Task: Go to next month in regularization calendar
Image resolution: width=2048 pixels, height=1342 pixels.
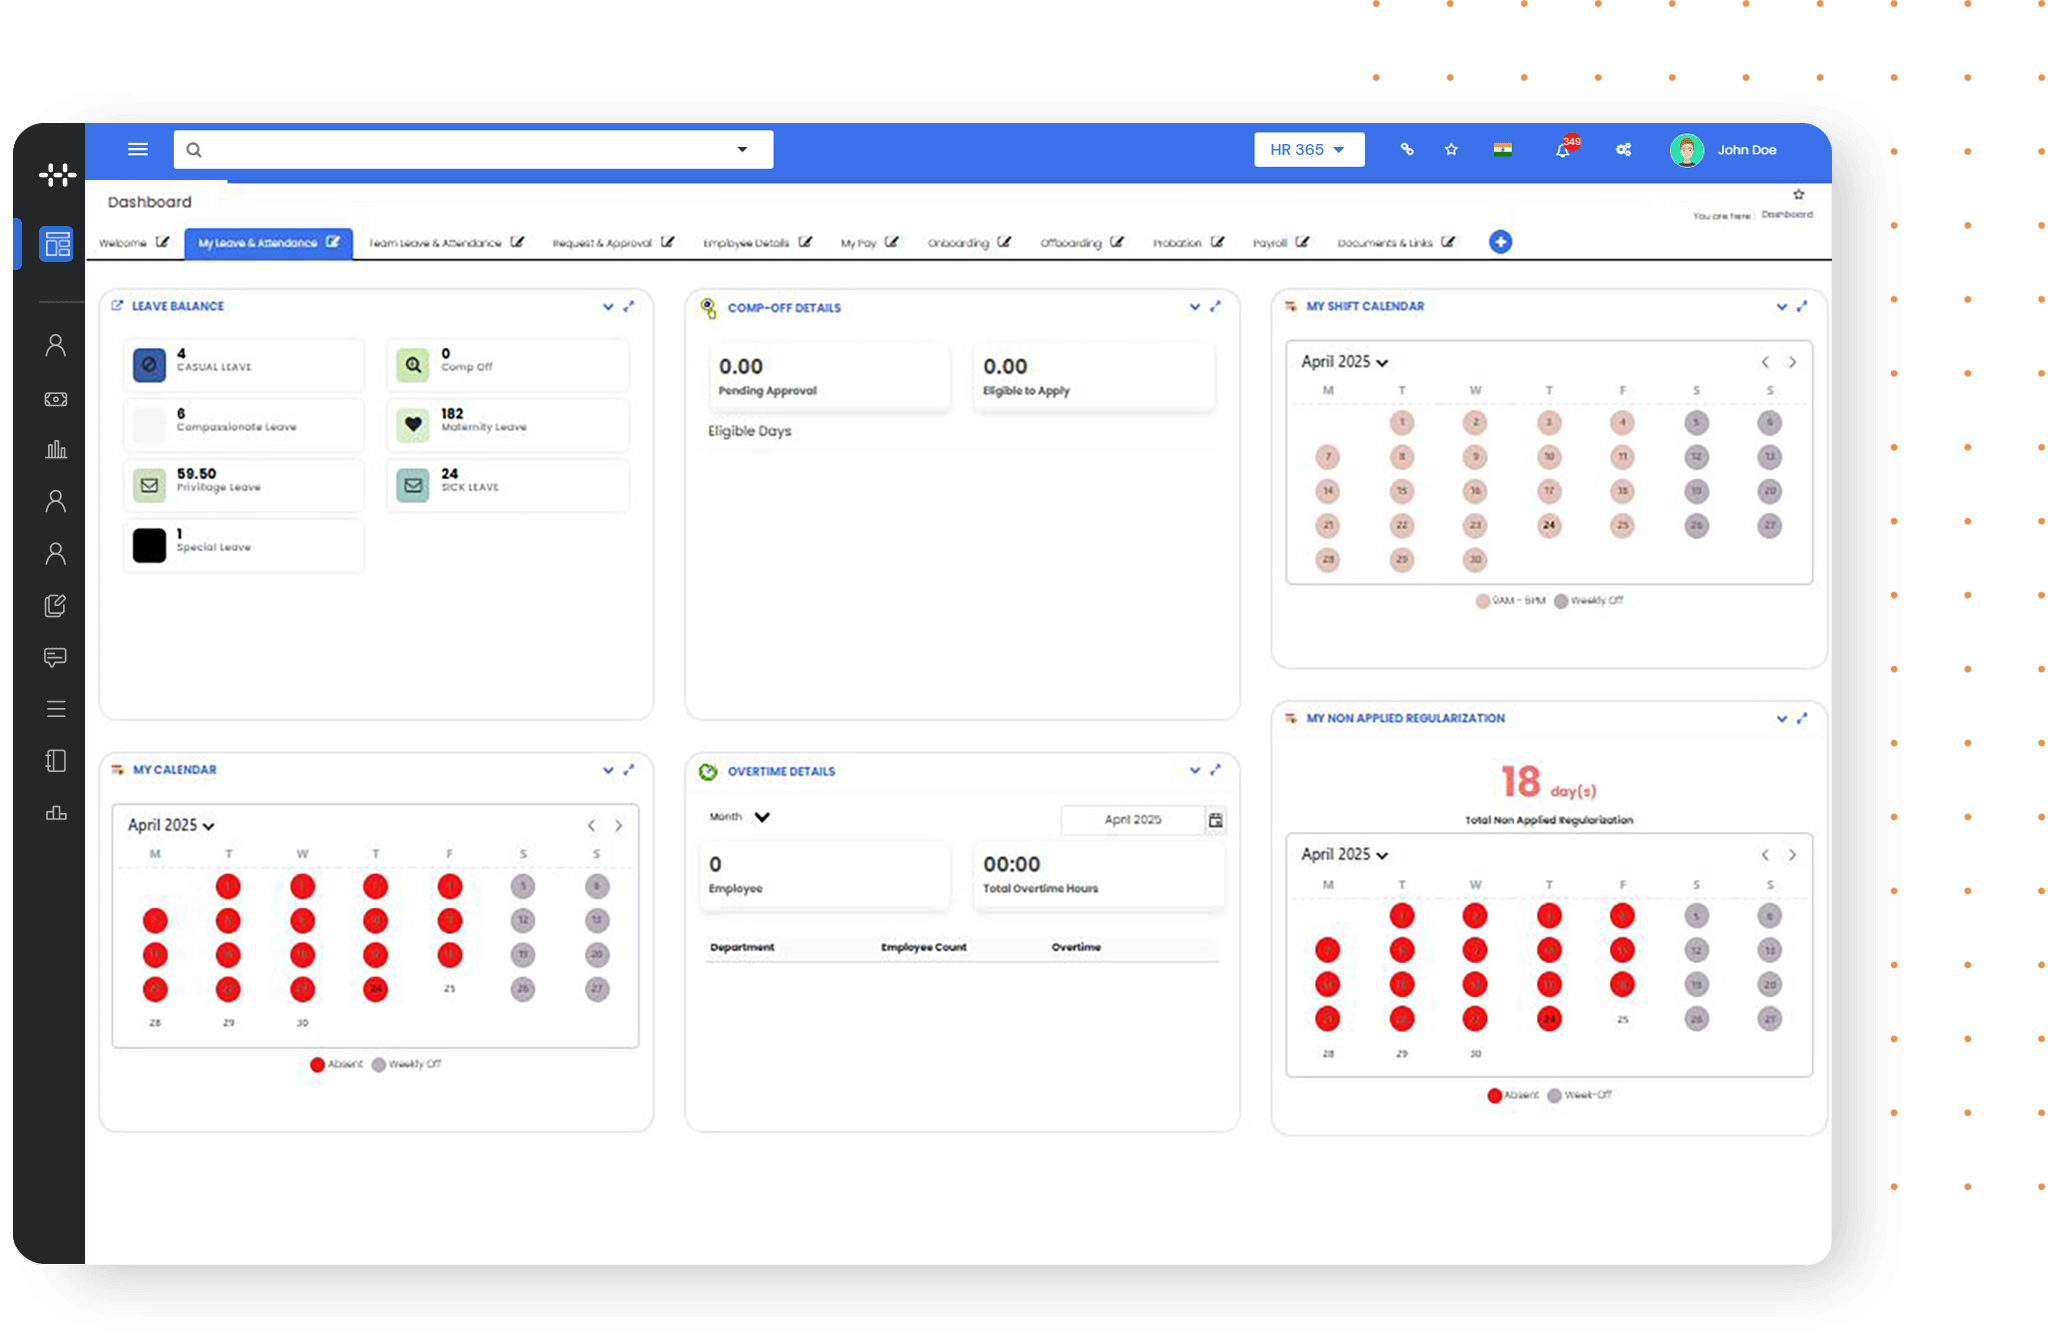Action: (1792, 855)
